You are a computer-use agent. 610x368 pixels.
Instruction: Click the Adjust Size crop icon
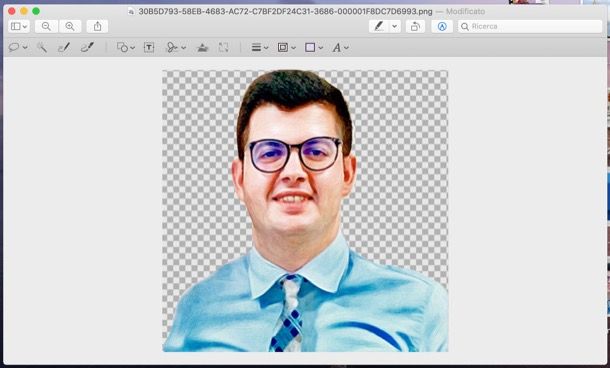(223, 47)
